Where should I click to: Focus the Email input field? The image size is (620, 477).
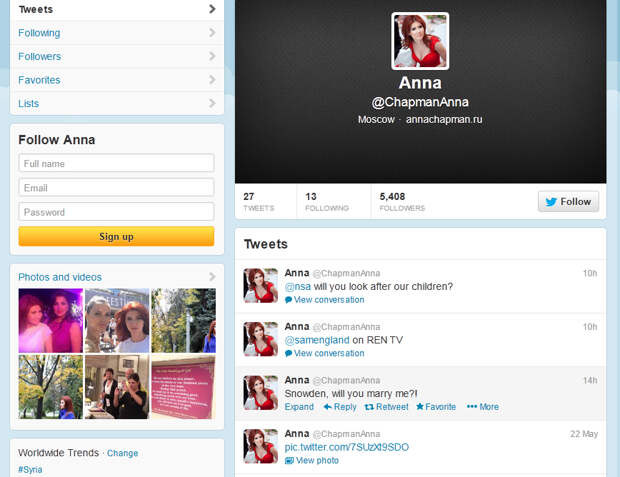pos(116,187)
